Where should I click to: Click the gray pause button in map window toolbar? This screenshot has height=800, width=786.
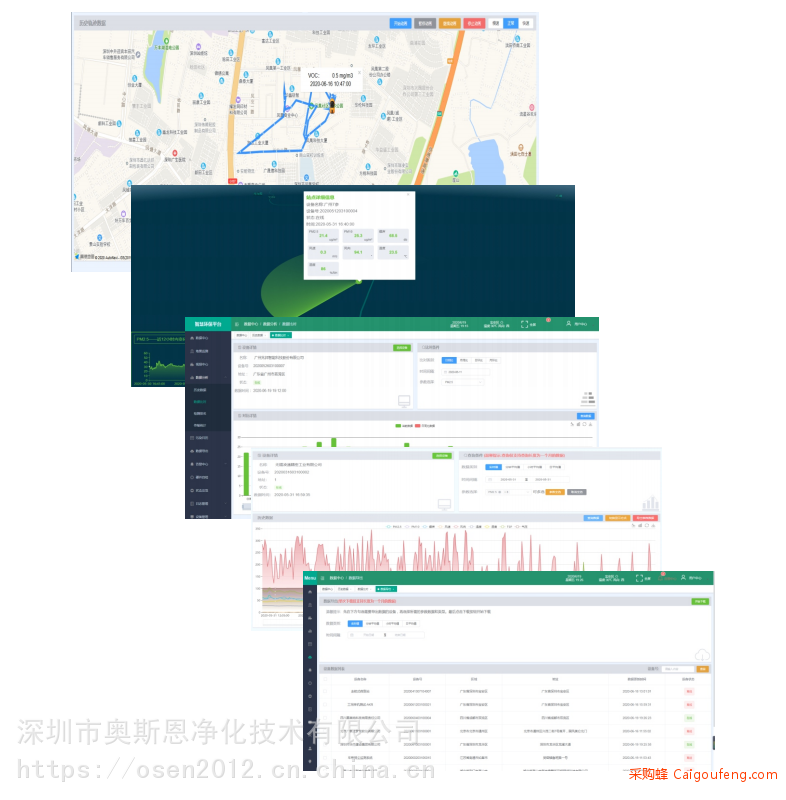click(425, 23)
